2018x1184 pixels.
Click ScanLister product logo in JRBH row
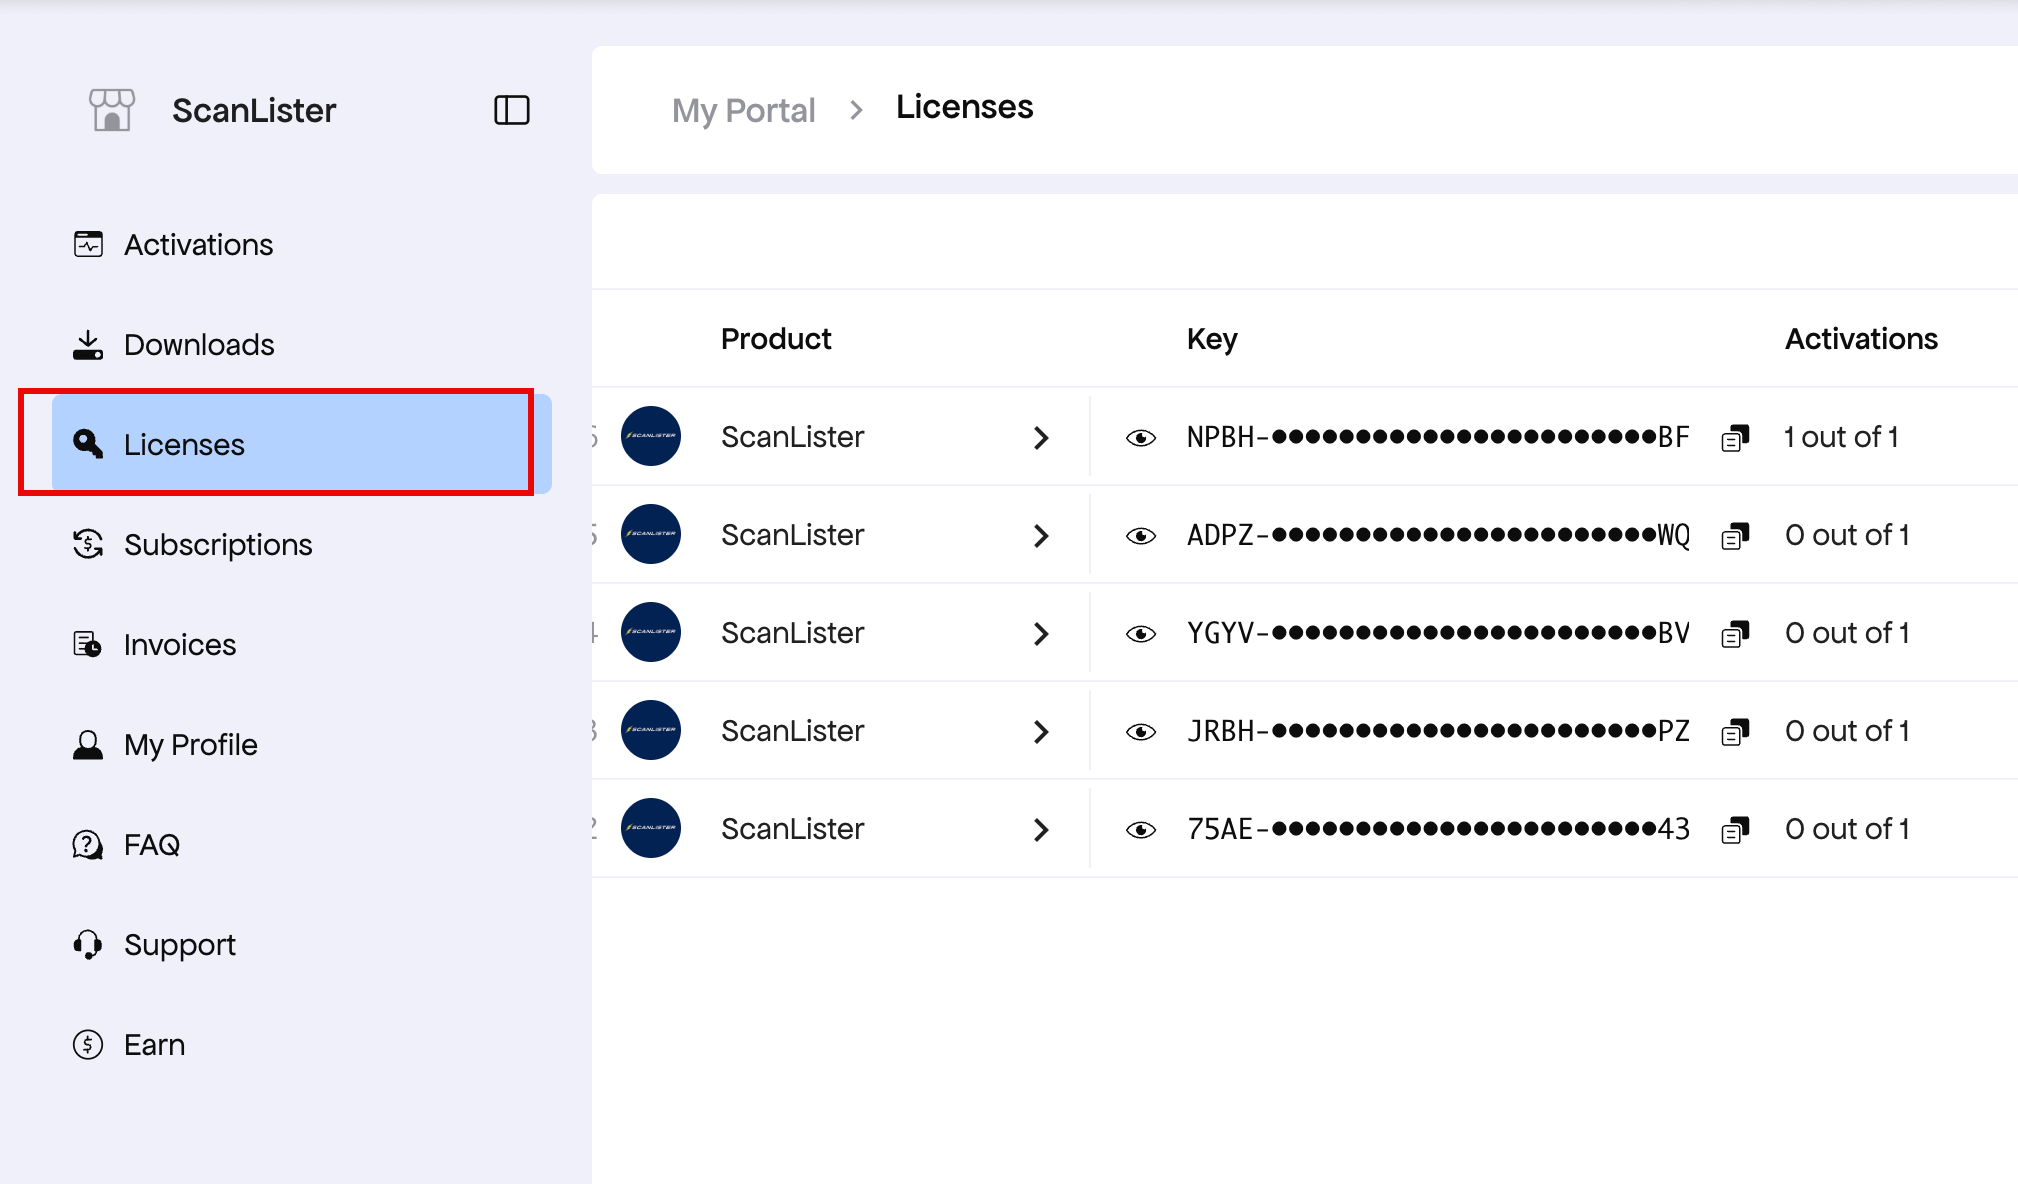click(651, 730)
